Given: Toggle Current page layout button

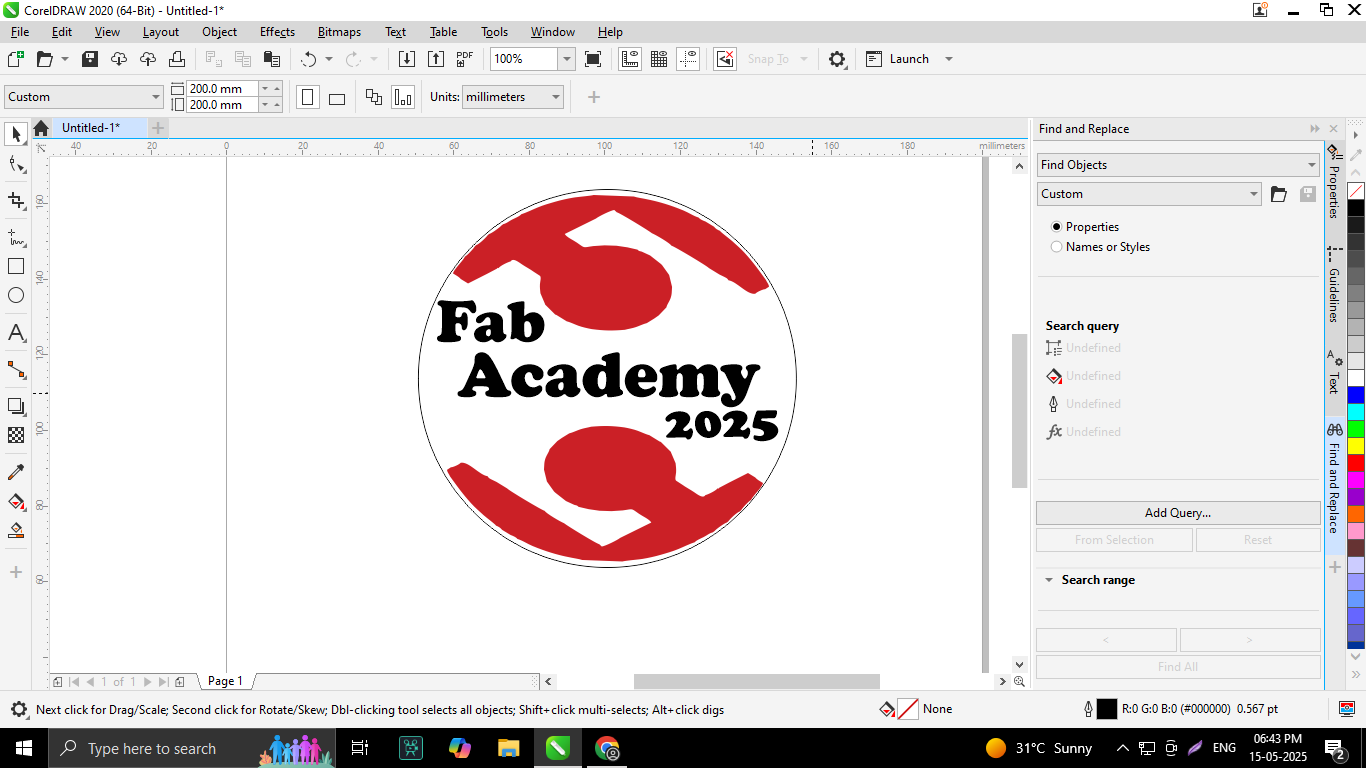Looking at the screenshot, I should pyautogui.click(x=403, y=97).
